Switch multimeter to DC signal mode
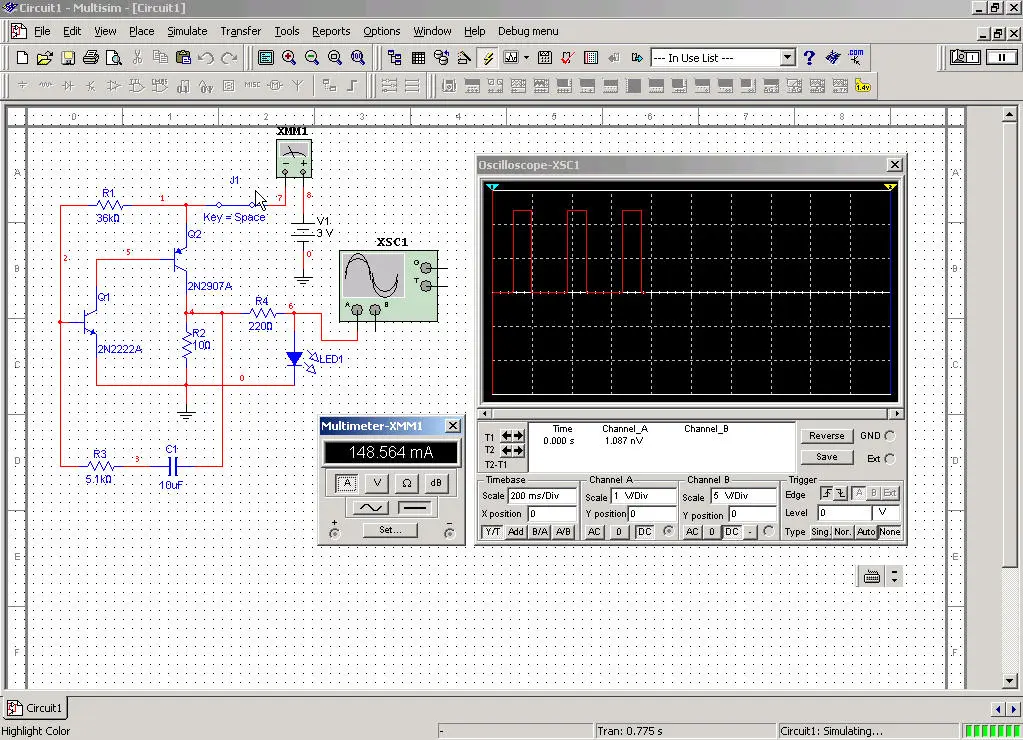Image resolution: width=1023 pixels, height=740 pixels. (x=414, y=507)
